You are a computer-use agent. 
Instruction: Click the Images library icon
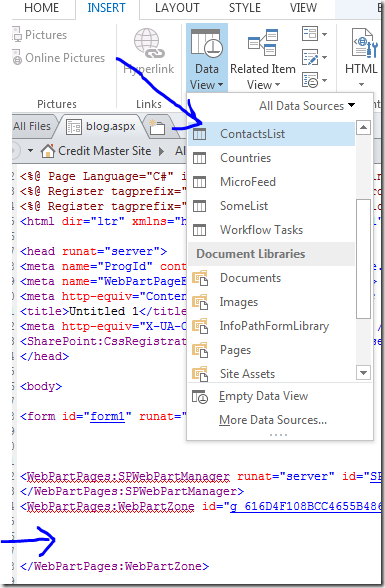200,302
